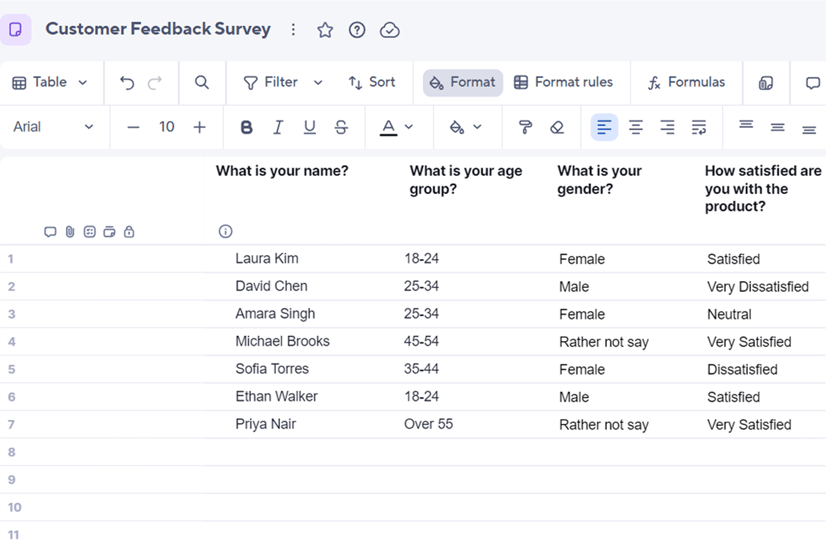Select the Laura Kim cell
Screen dimensions: 826x540
click(267, 259)
